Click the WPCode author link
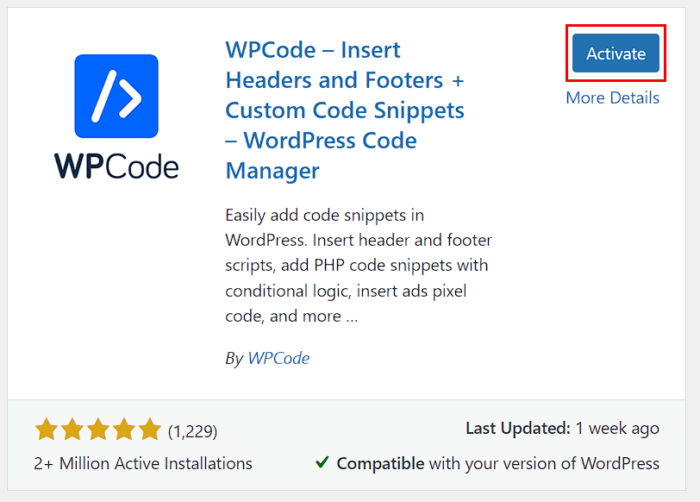Image resolution: width=700 pixels, height=502 pixels. (x=279, y=358)
